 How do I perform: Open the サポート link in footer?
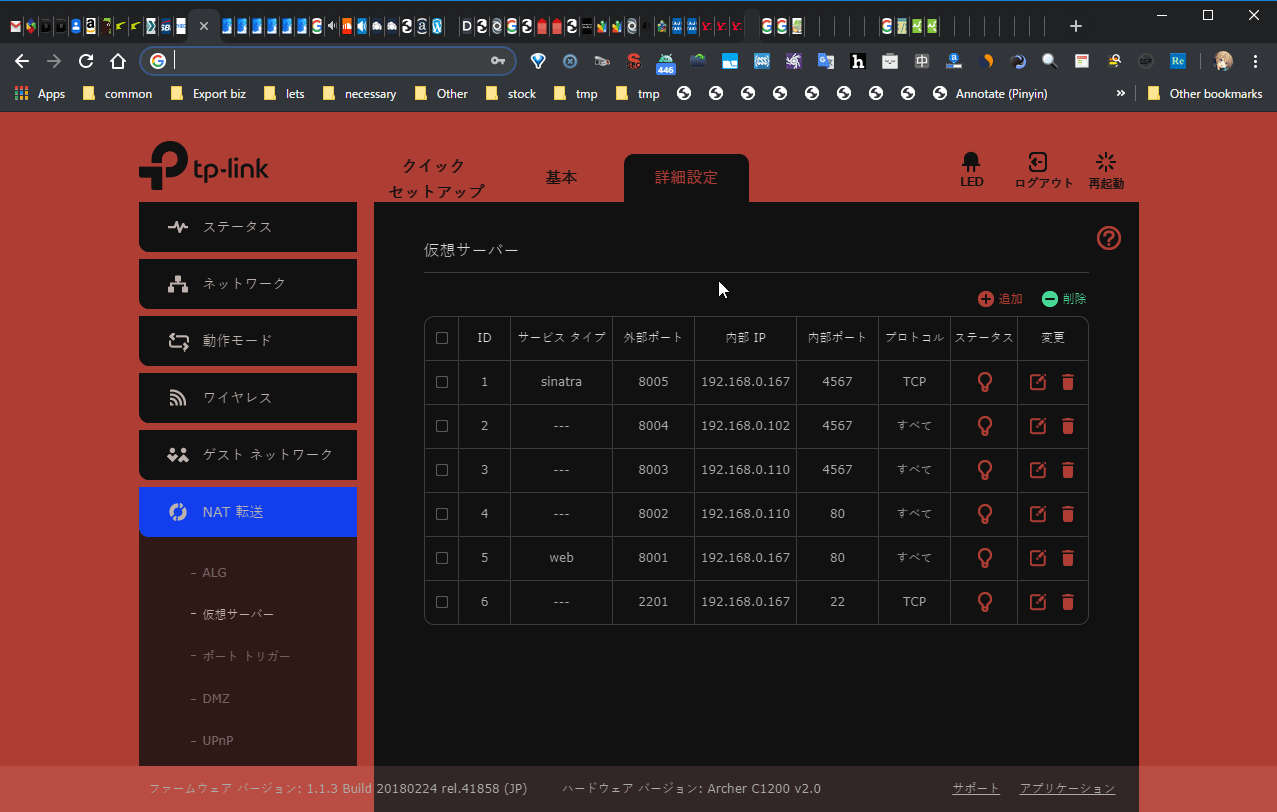click(975, 789)
